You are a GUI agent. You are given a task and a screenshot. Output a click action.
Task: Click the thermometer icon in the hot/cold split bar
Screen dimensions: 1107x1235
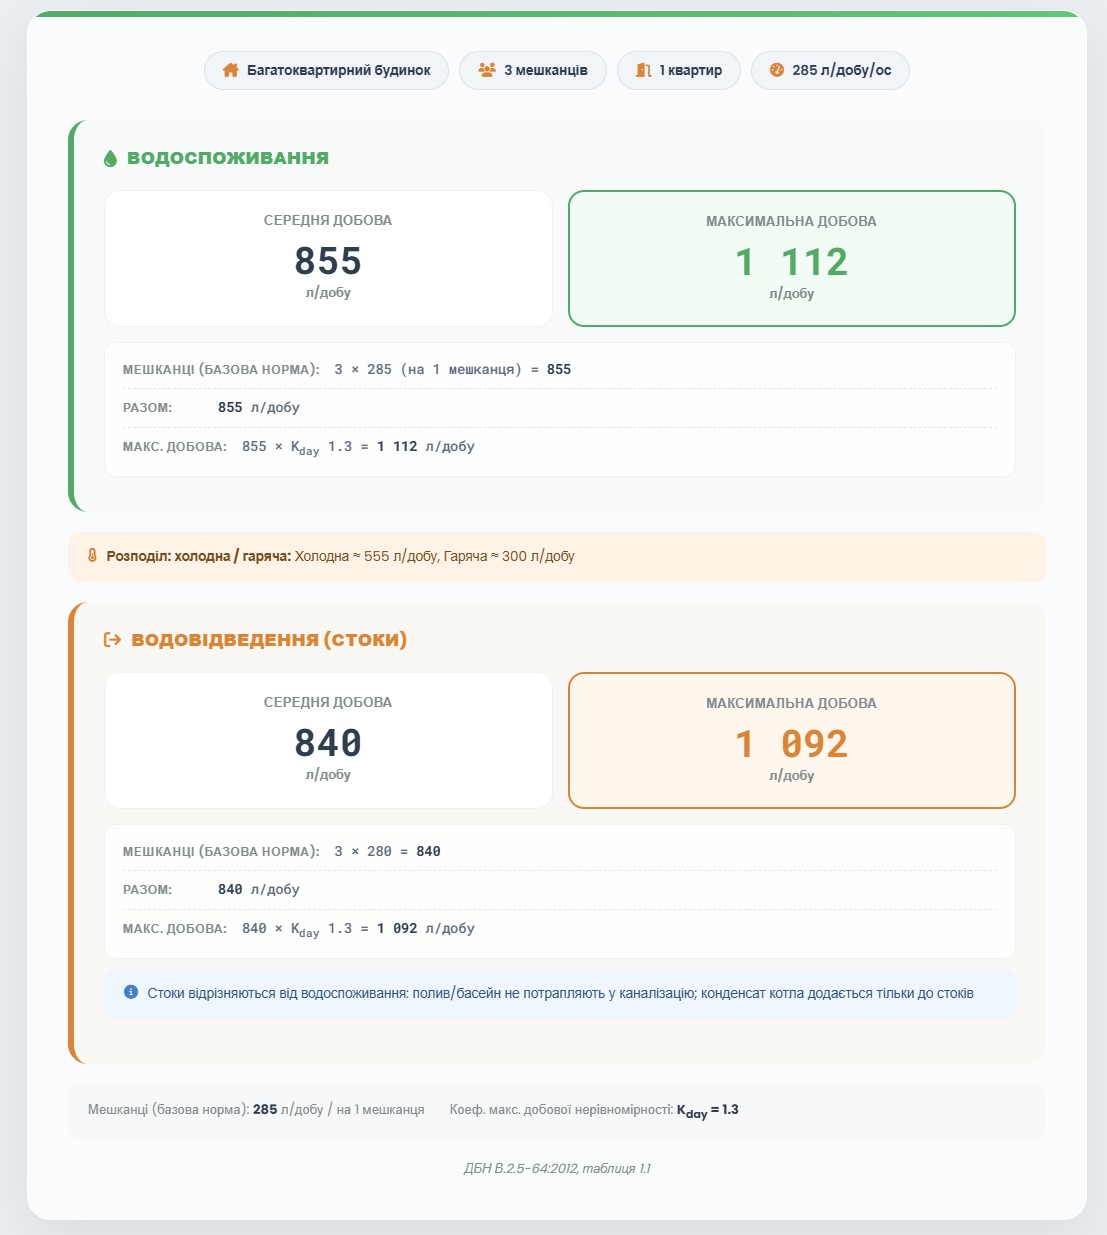pos(93,556)
